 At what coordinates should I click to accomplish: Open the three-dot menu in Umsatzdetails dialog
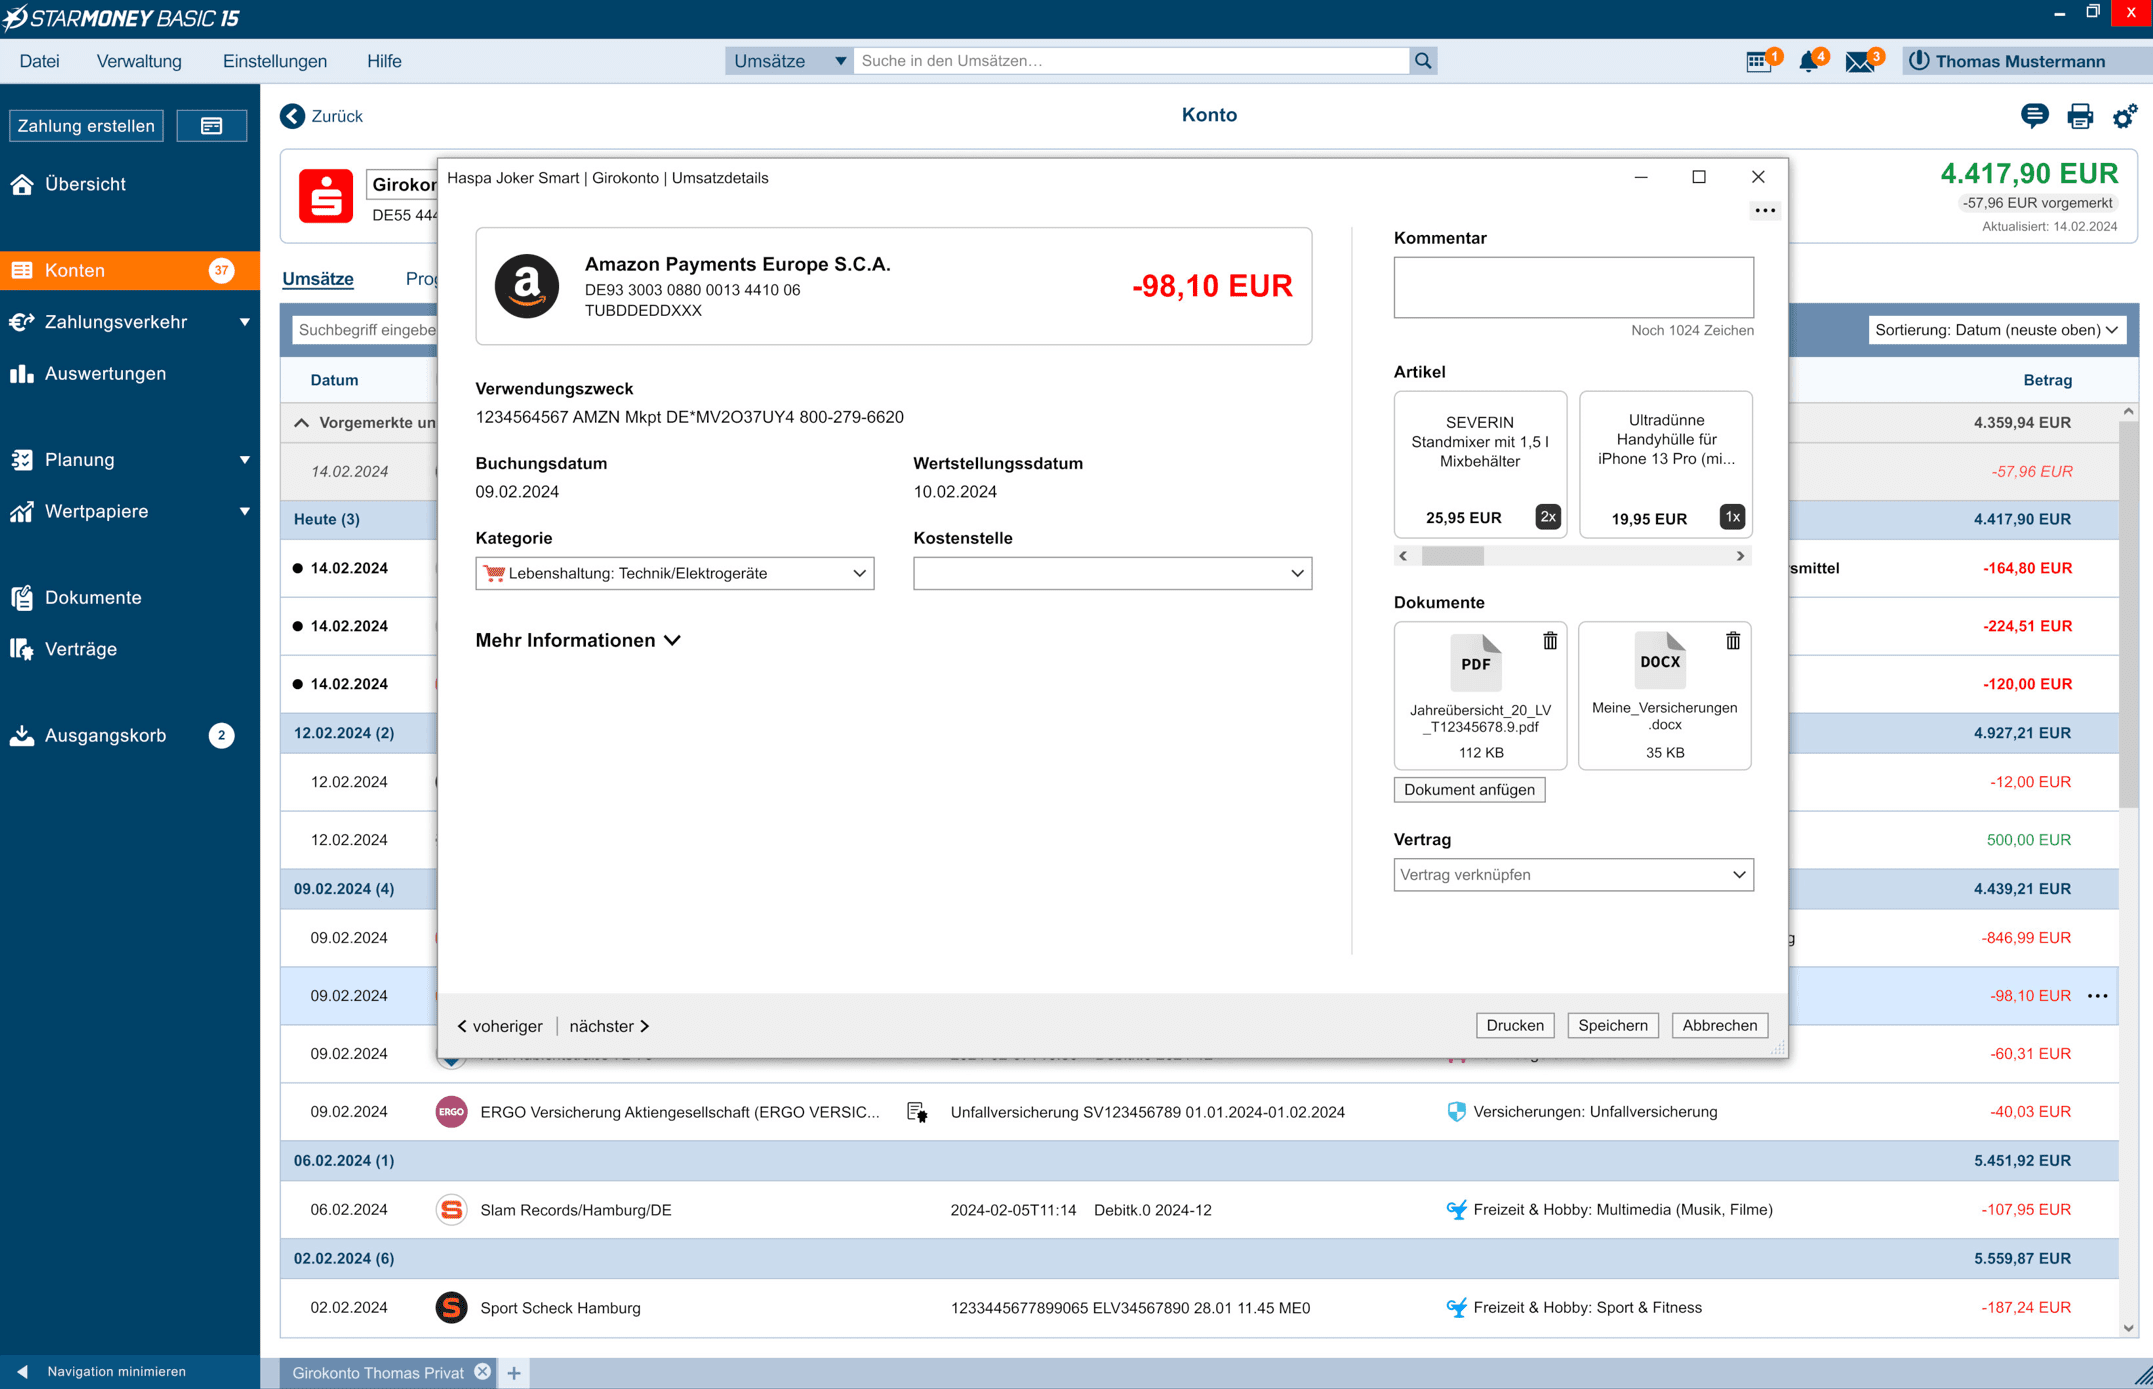pos(1765,211)
